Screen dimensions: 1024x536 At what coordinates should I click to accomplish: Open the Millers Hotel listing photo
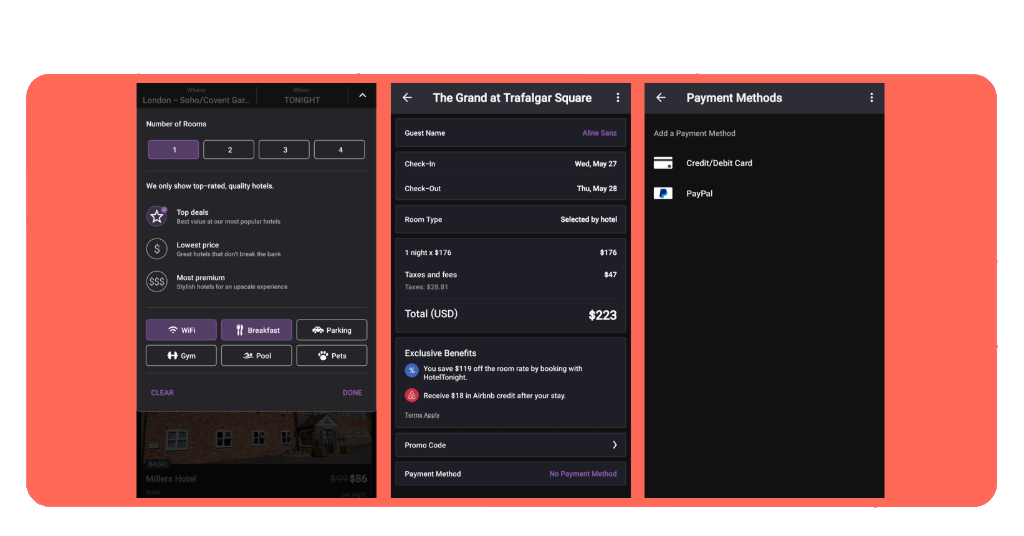[257, 437]
